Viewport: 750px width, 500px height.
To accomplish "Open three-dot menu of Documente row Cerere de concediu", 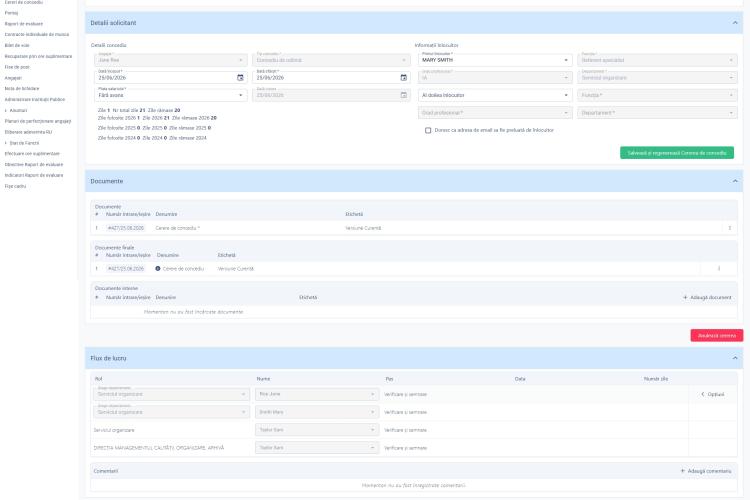I will coord(729,228).
